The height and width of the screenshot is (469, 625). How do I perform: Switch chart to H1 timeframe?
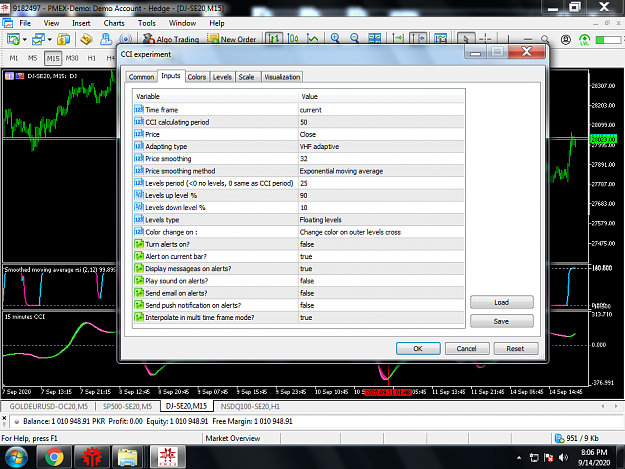coord(92,58)
